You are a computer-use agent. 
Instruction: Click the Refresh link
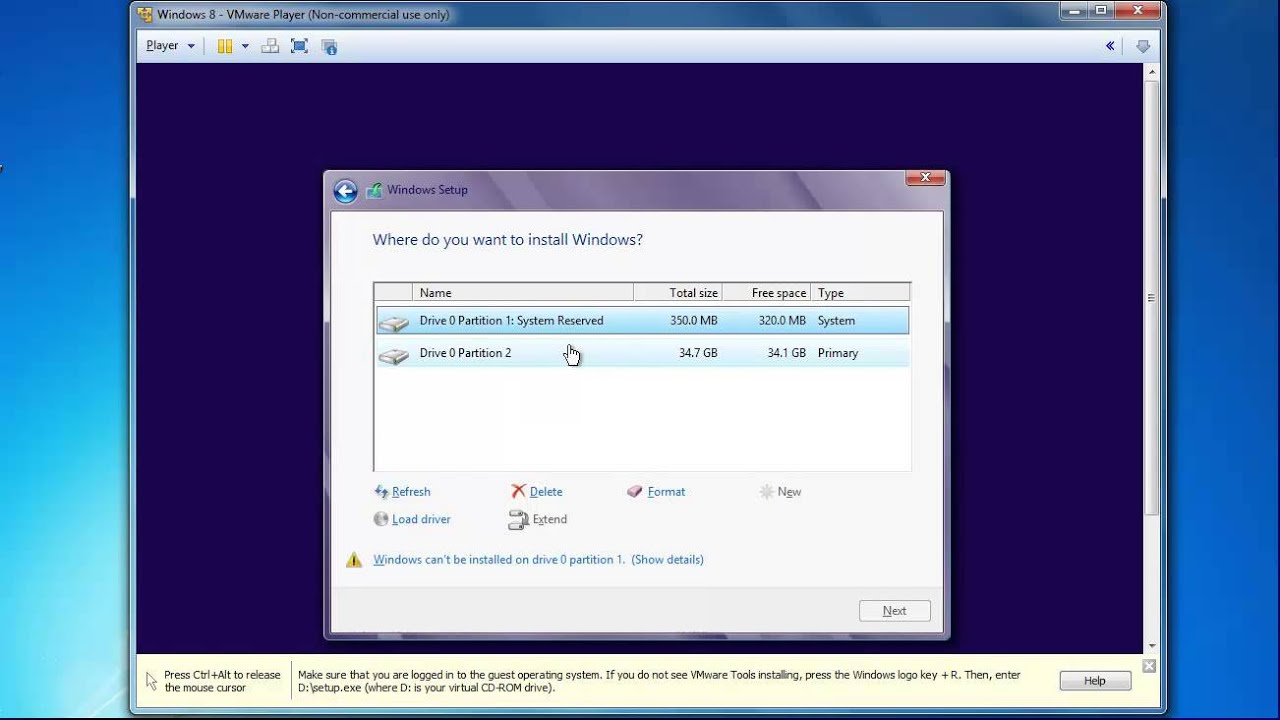tap(411, 492)
